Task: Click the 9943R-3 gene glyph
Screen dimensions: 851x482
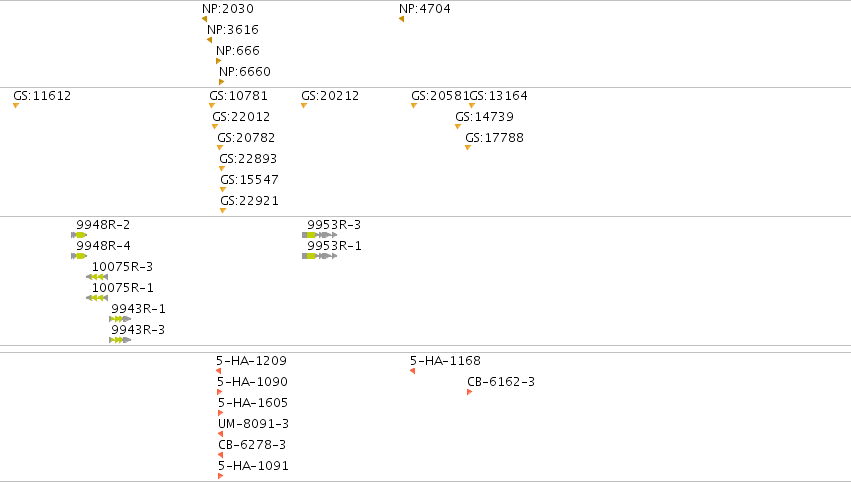Action: point(120,340)
